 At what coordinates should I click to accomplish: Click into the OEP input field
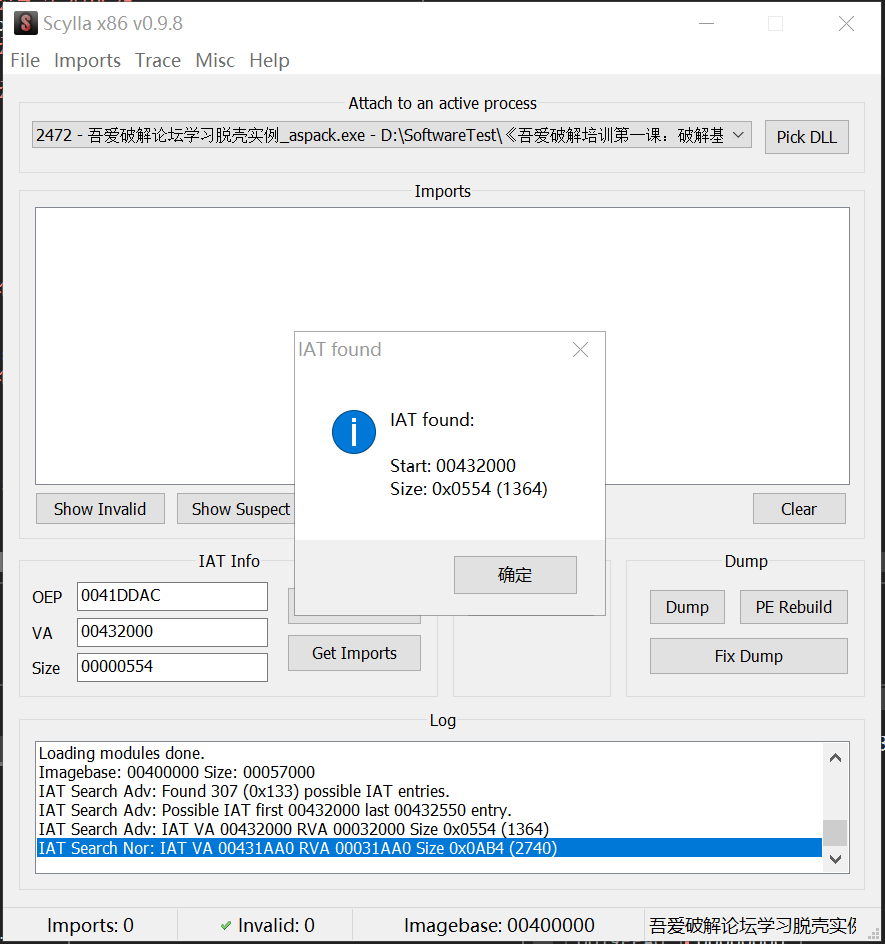point(172,596)
